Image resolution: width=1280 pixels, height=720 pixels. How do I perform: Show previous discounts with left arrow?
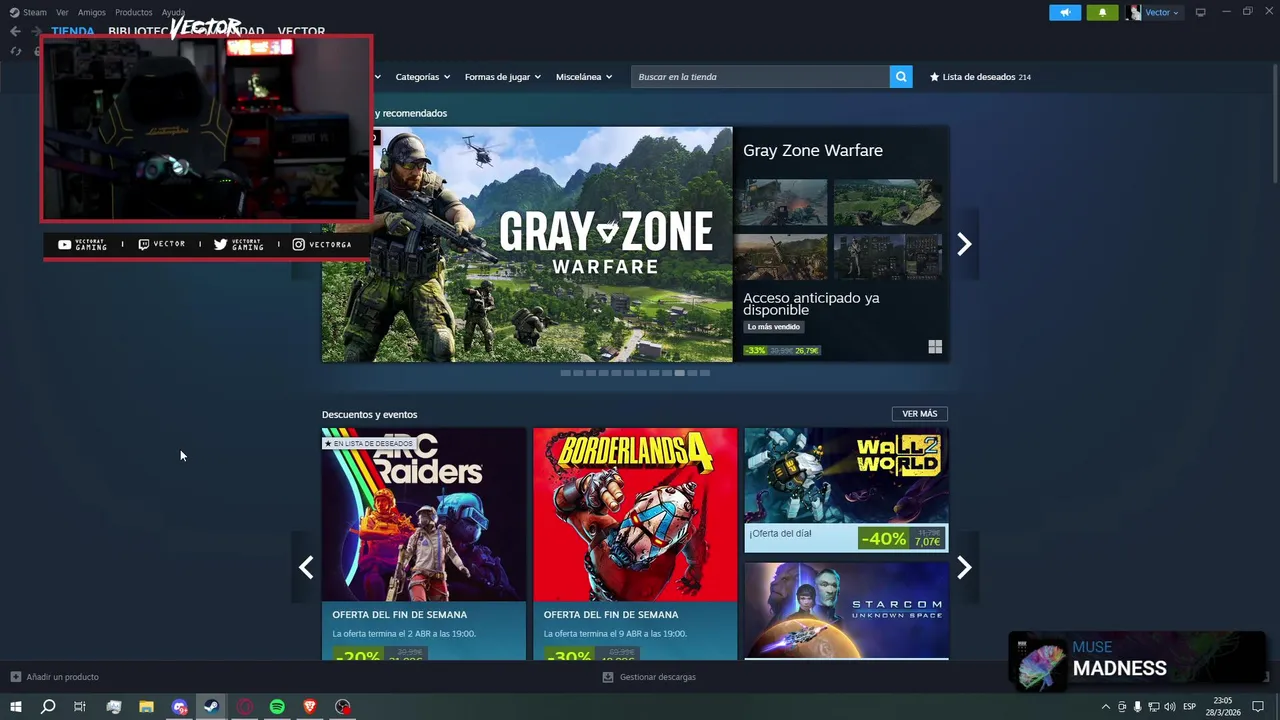tap(306, 568)
